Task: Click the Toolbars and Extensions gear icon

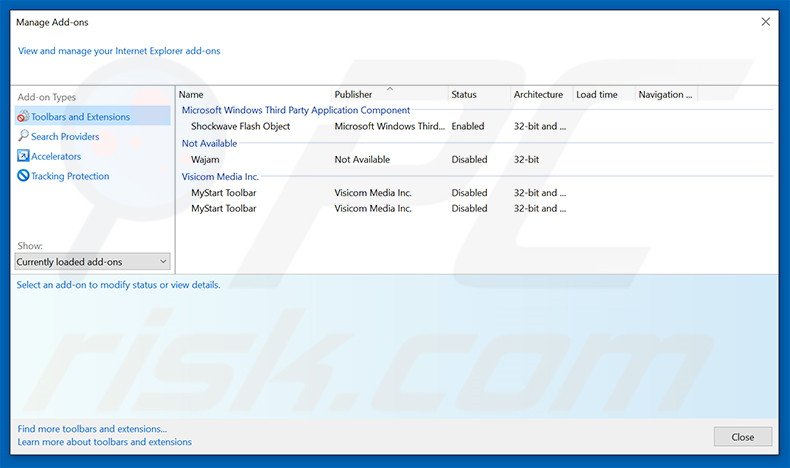Action: click(23, 116)
